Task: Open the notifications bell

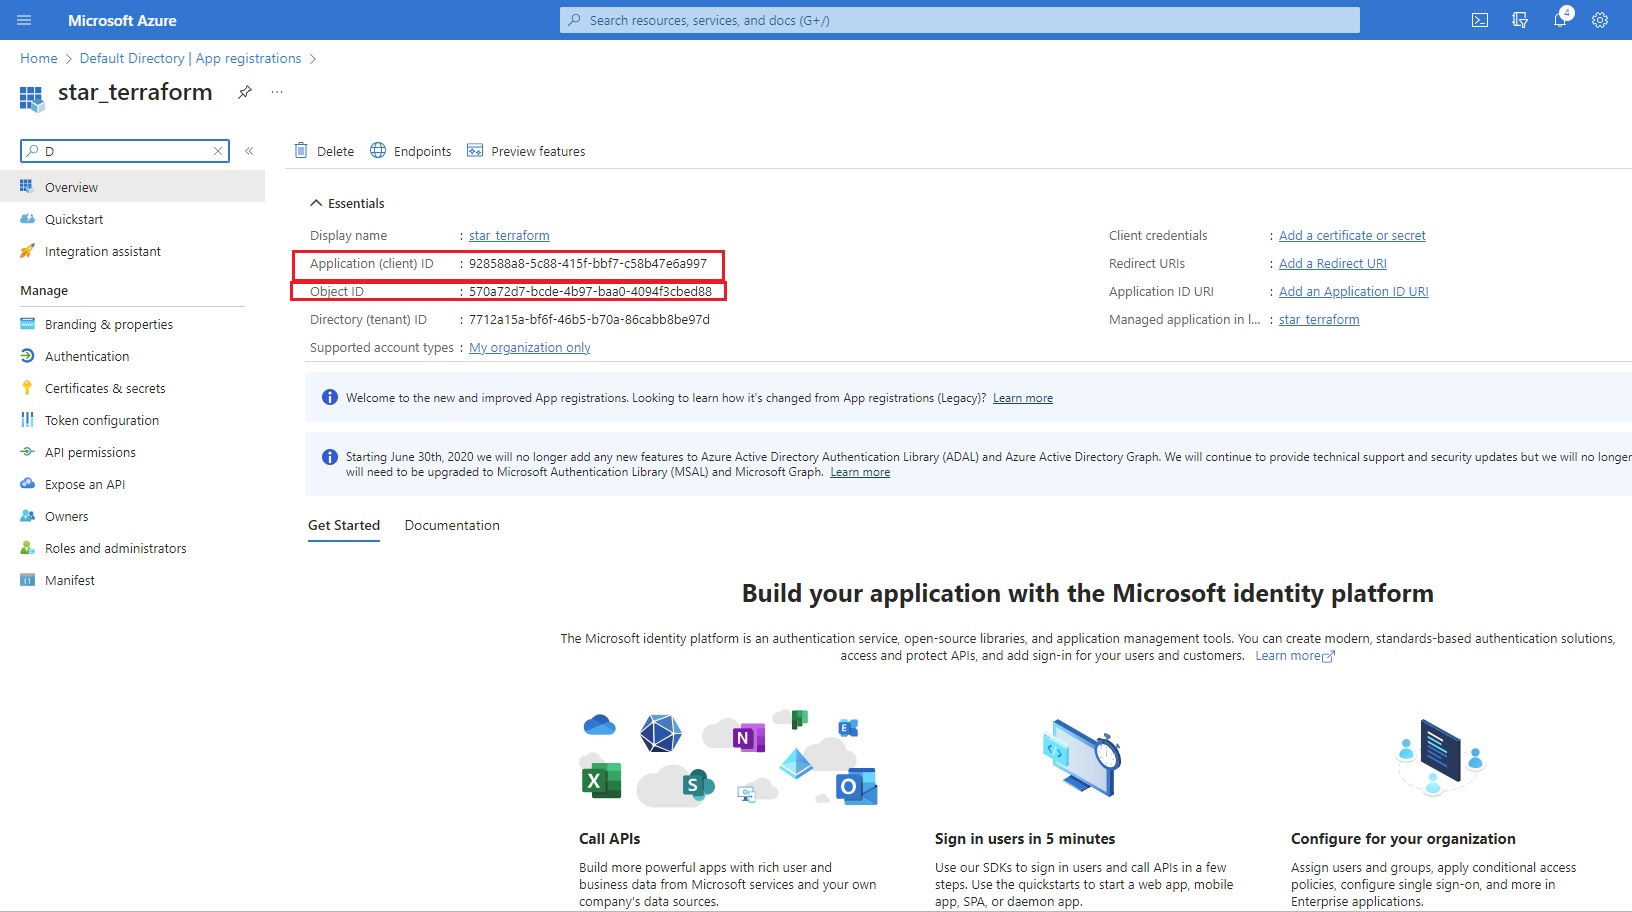Action: coord(1560,20)
